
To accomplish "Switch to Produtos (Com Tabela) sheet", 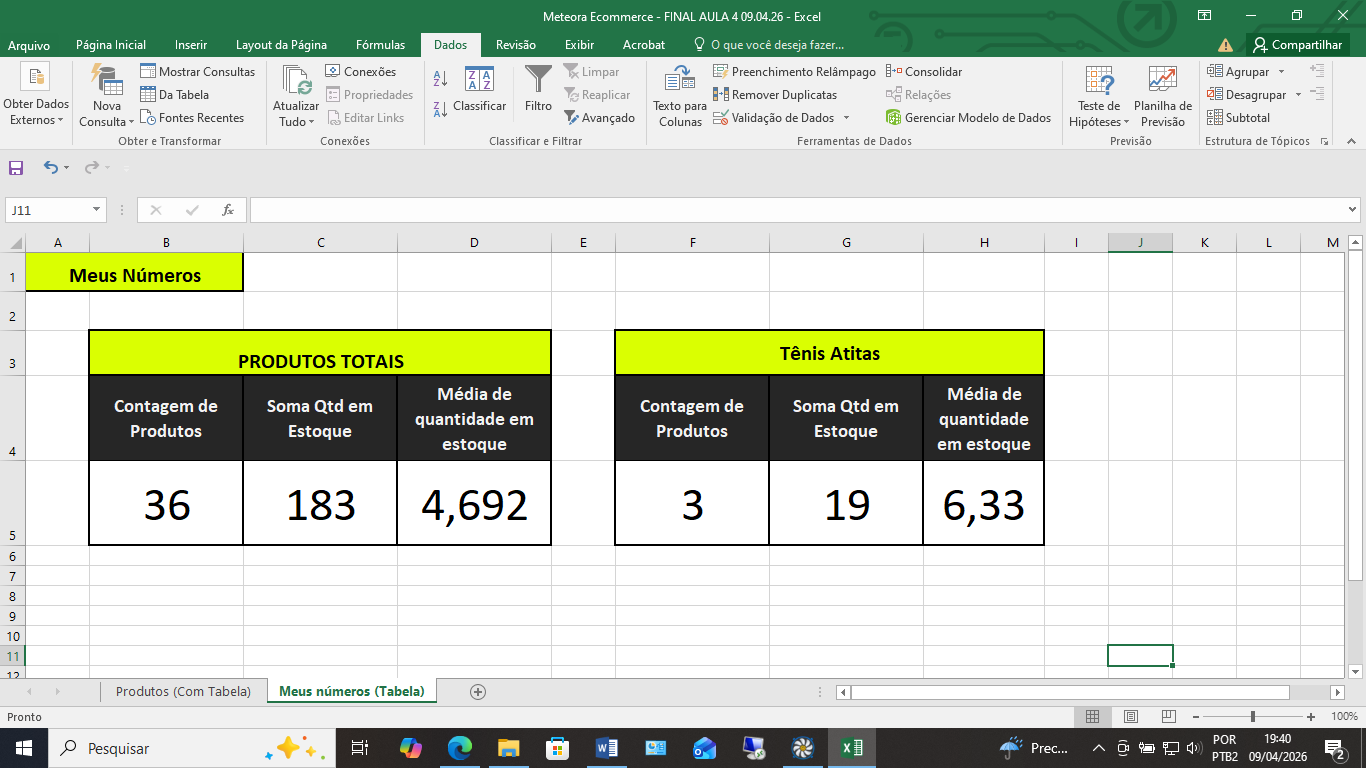I will 183,691.
